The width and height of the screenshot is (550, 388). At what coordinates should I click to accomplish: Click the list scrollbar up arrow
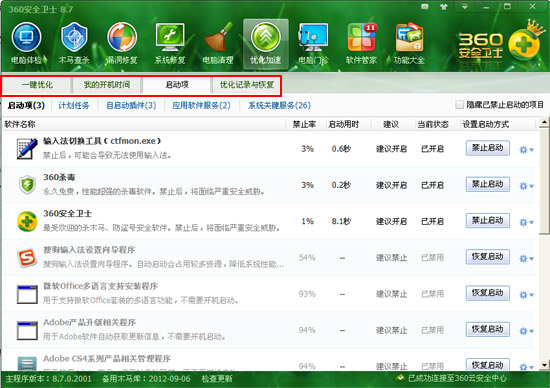[x=544, y=123]
